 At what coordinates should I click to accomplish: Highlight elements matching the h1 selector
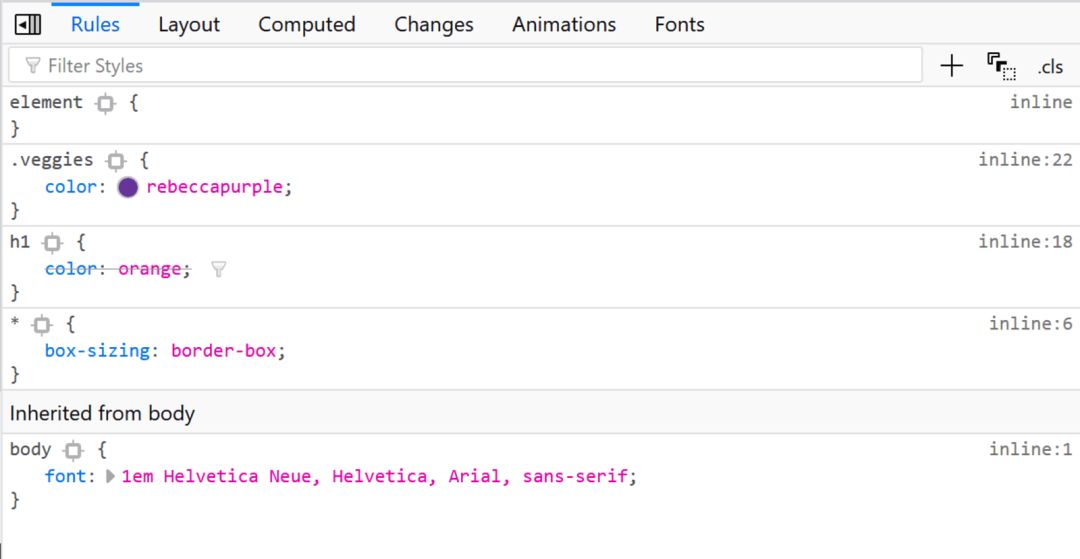(x=52, y=243)
